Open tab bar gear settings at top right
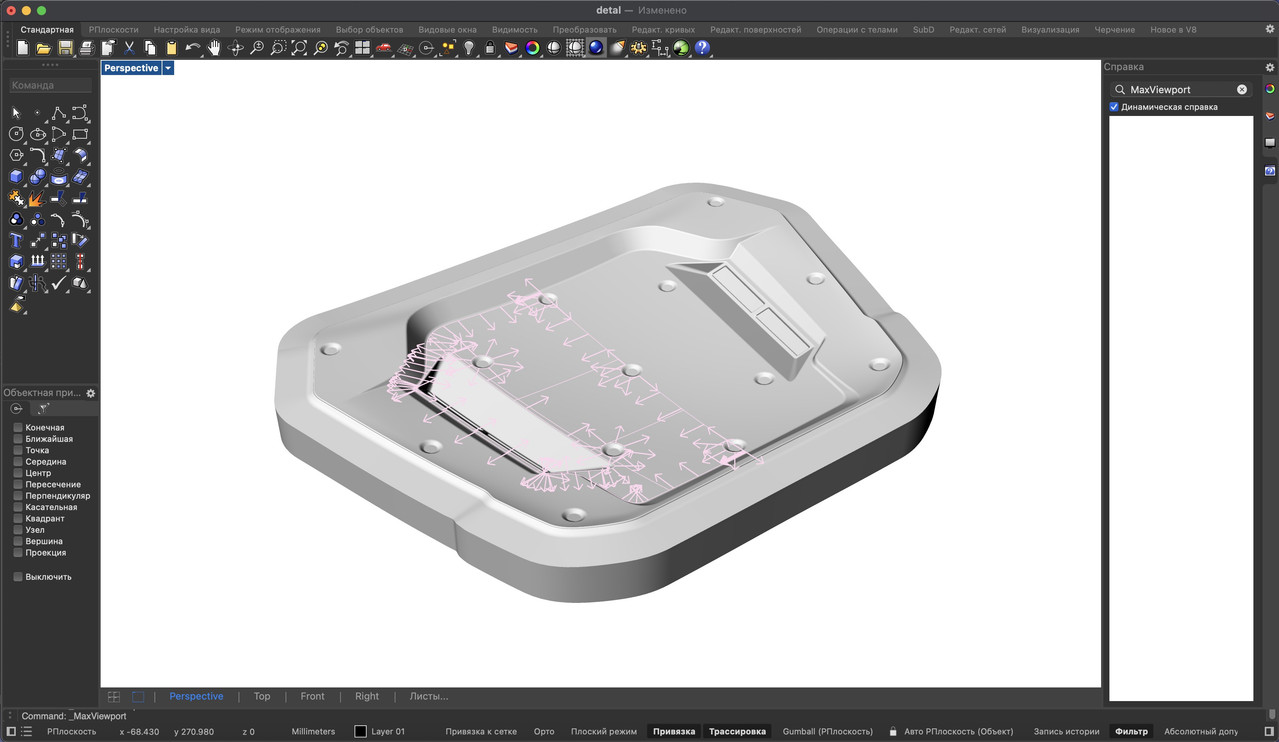 (1270, 30)
